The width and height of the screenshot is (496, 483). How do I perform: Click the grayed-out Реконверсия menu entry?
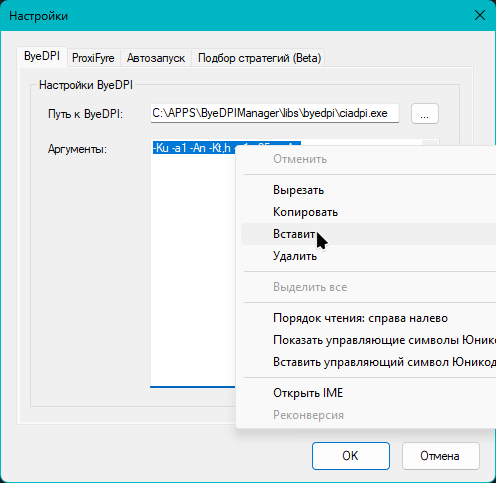368,415
